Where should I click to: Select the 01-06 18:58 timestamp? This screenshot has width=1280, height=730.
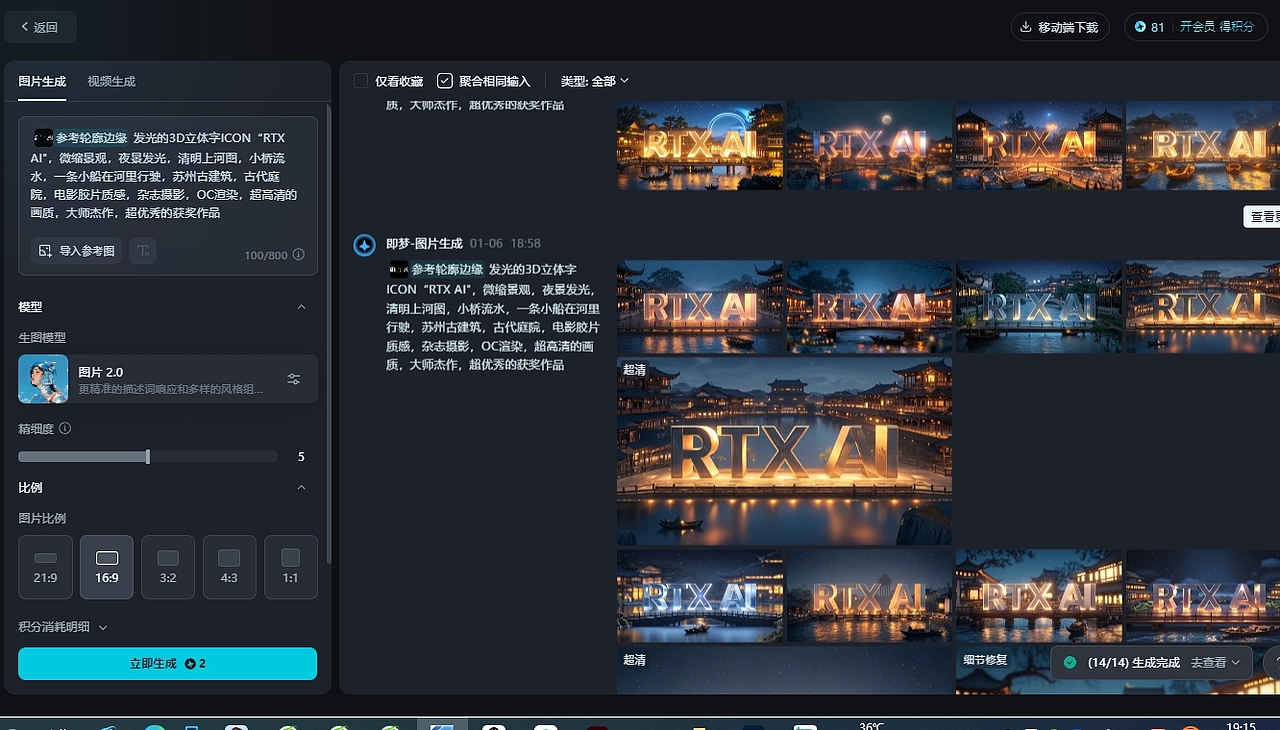point(505,243)
